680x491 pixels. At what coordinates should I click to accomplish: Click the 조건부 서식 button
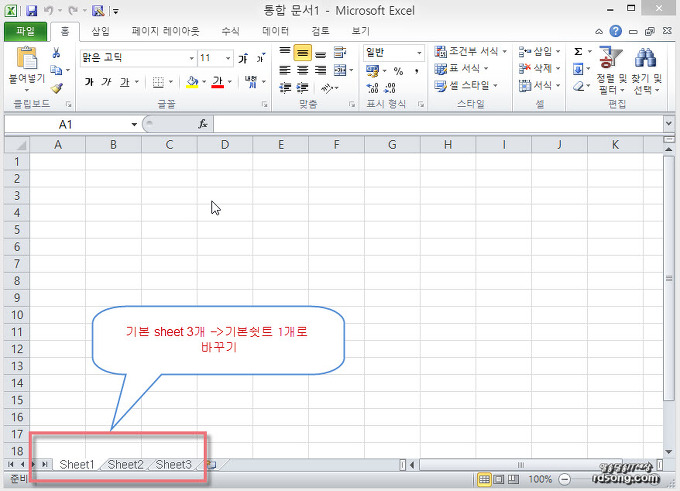472,51
